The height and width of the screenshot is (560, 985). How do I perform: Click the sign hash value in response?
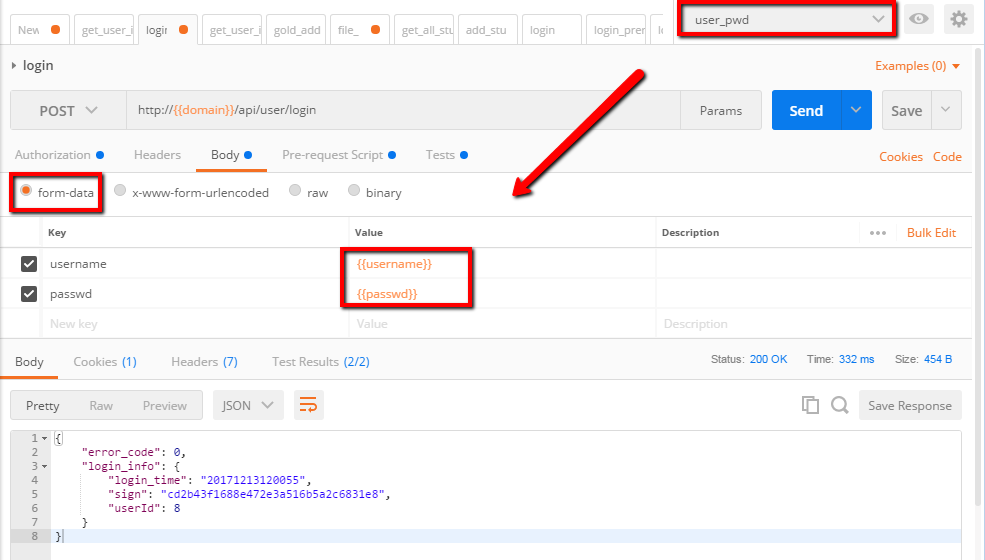coord(273,494)
